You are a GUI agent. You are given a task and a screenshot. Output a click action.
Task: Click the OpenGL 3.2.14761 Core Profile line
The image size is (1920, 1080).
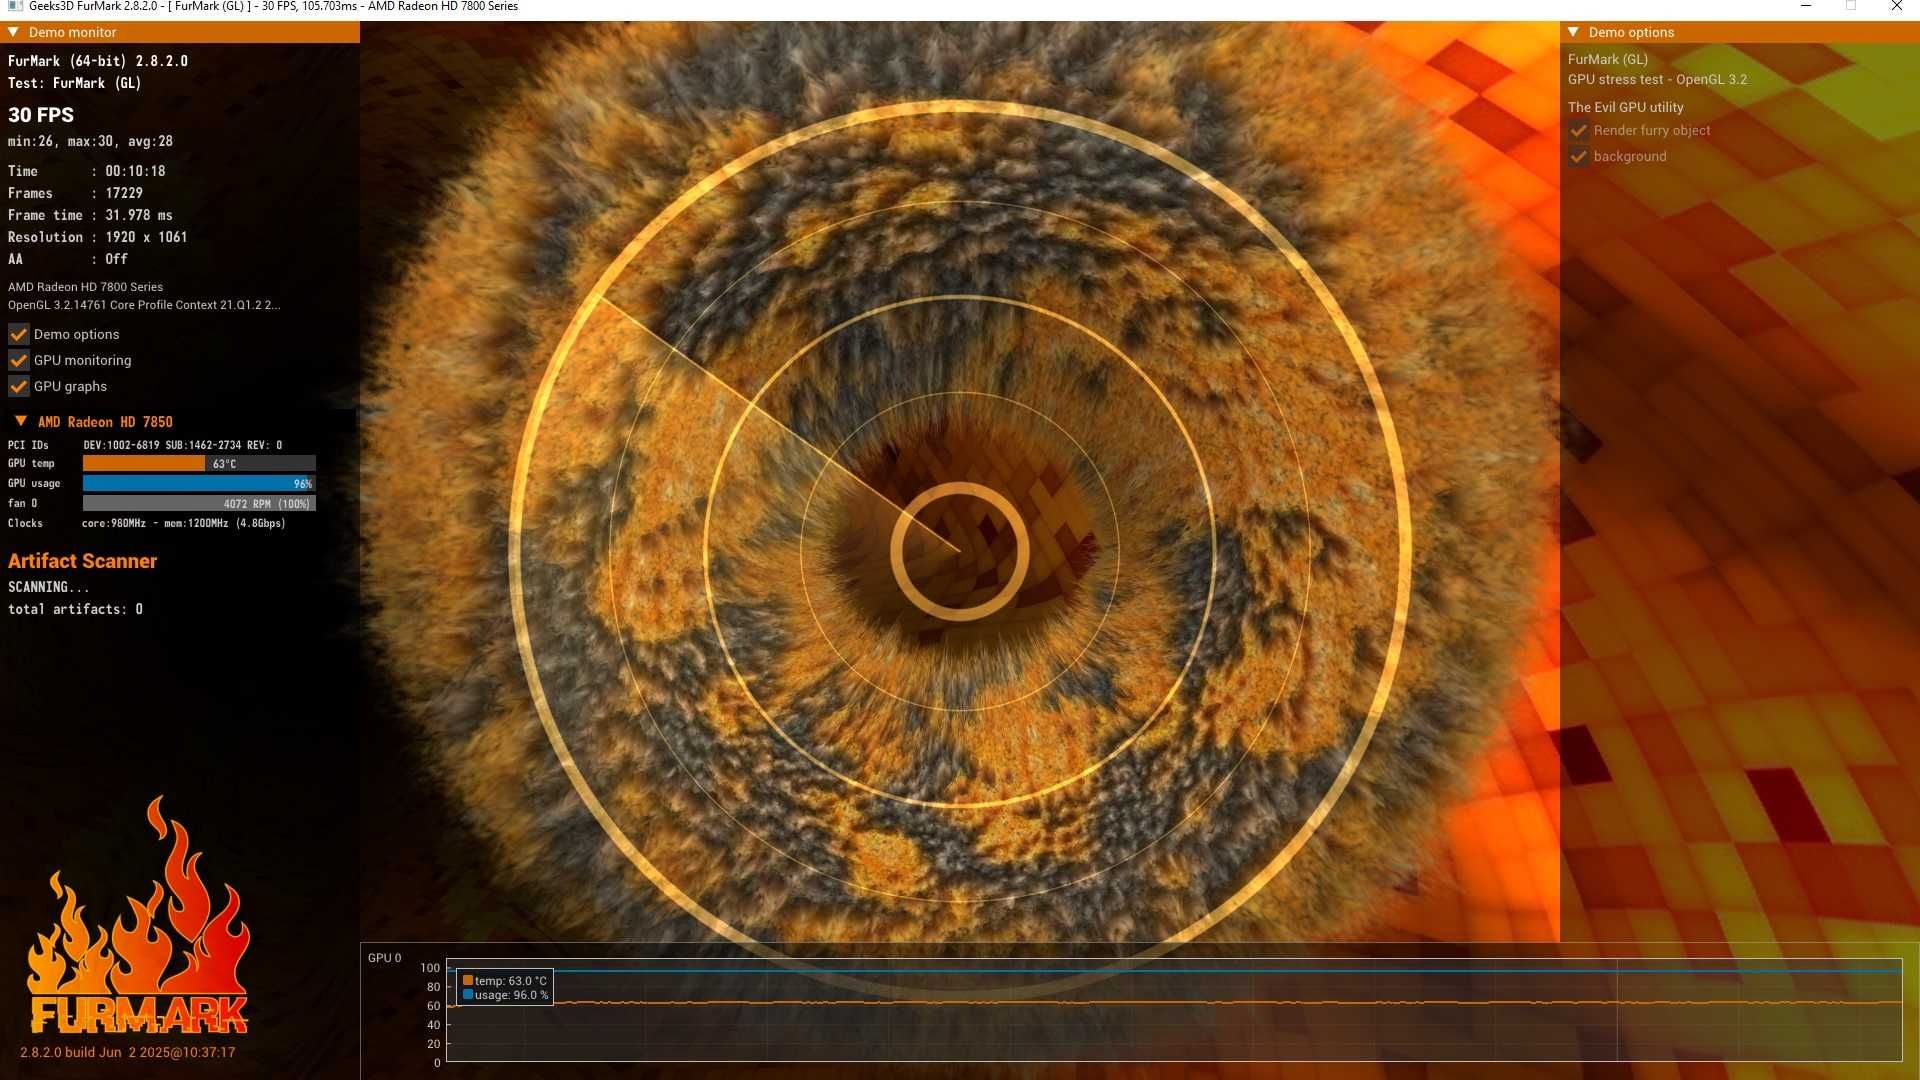[x=144, y=305]
